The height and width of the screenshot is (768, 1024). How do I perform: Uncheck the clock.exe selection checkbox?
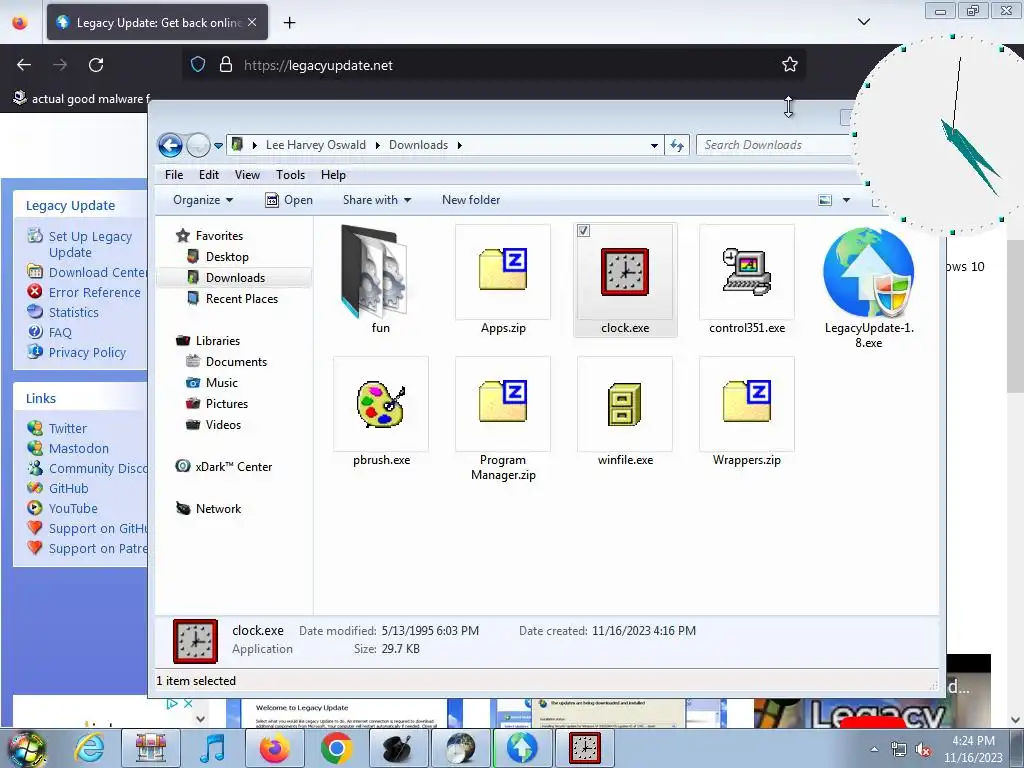[584, 231]
